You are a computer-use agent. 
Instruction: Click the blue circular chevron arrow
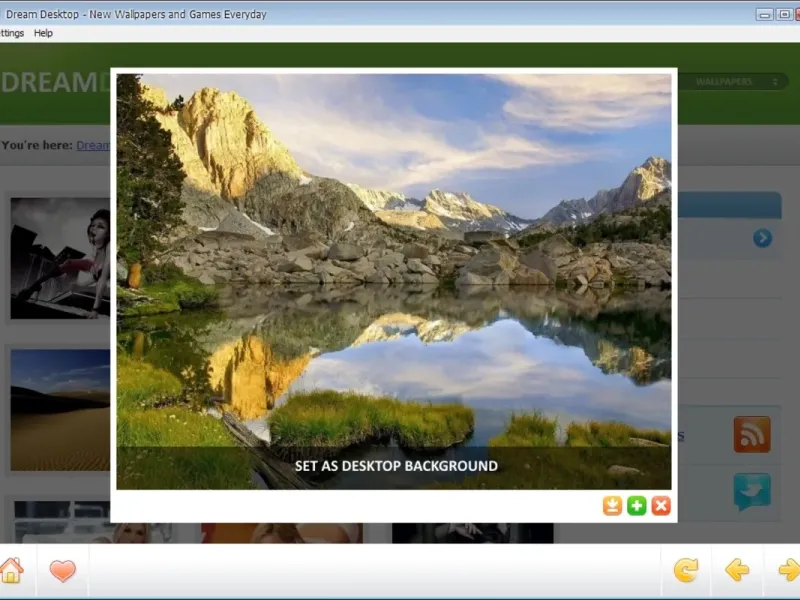pyautogui.click(x=762, y=238)
